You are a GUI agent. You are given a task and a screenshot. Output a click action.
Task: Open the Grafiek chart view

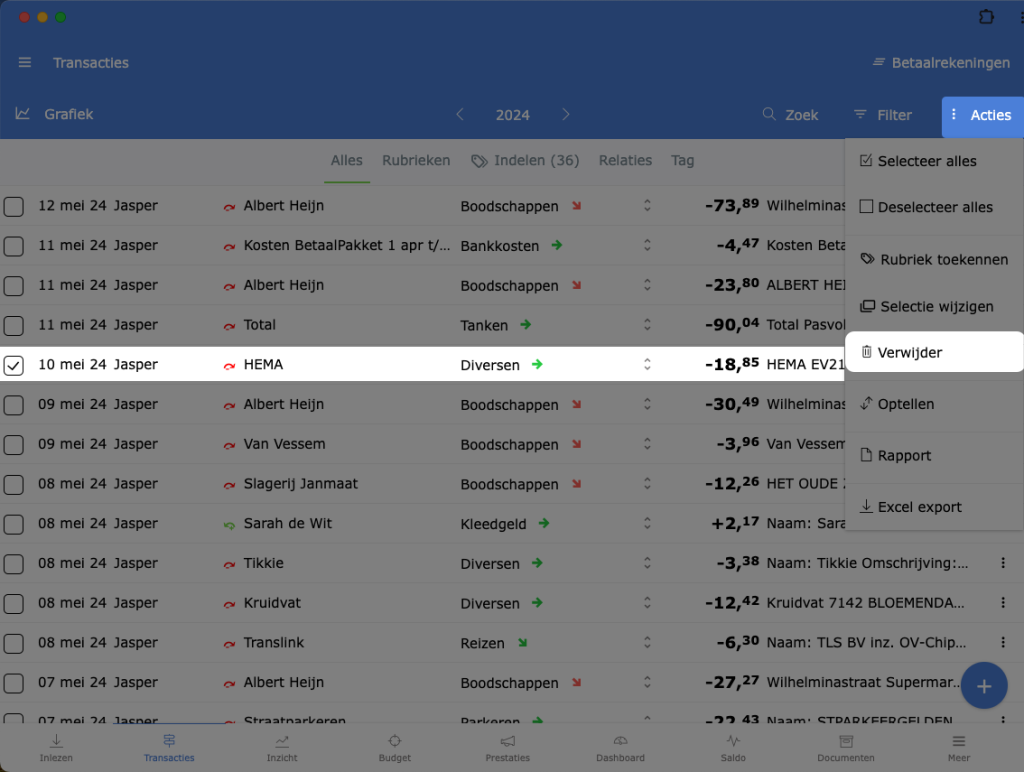click(55, 115)
